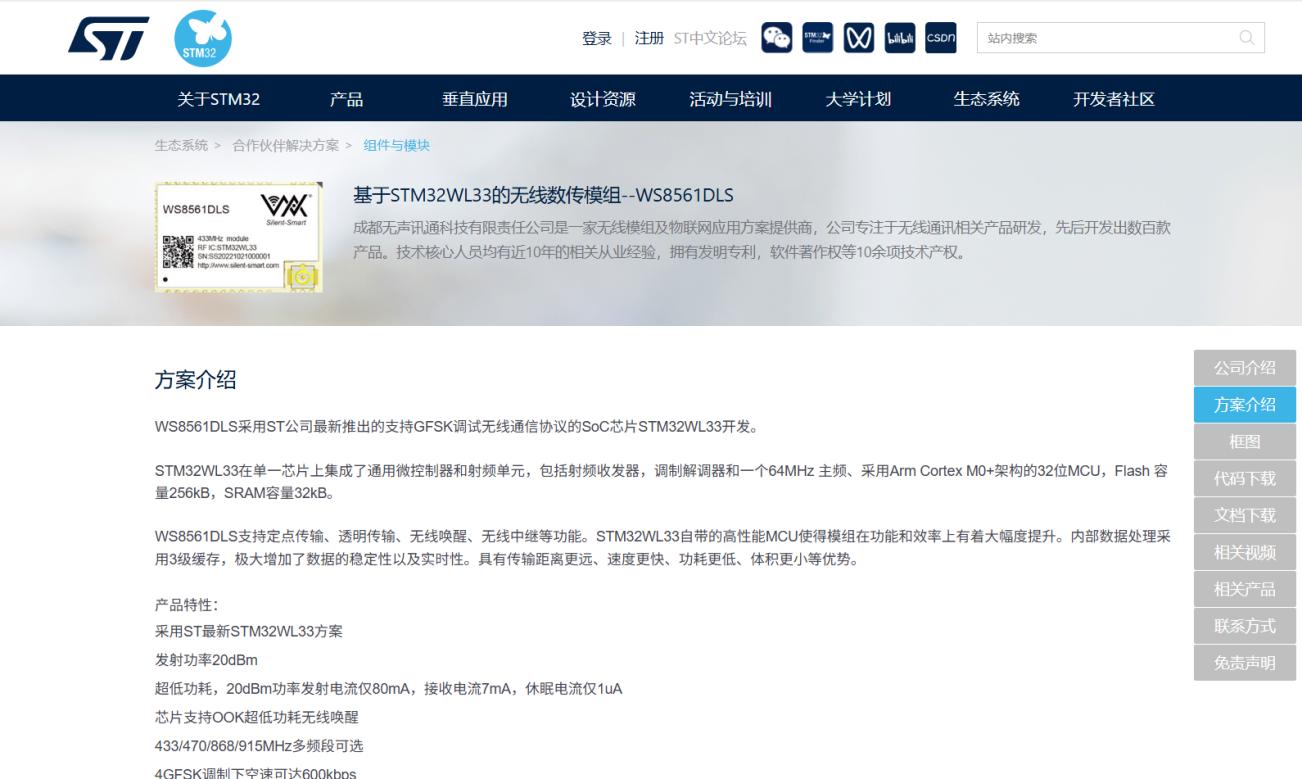
Task: Open the 设计资源 menu
Action: 603,98
